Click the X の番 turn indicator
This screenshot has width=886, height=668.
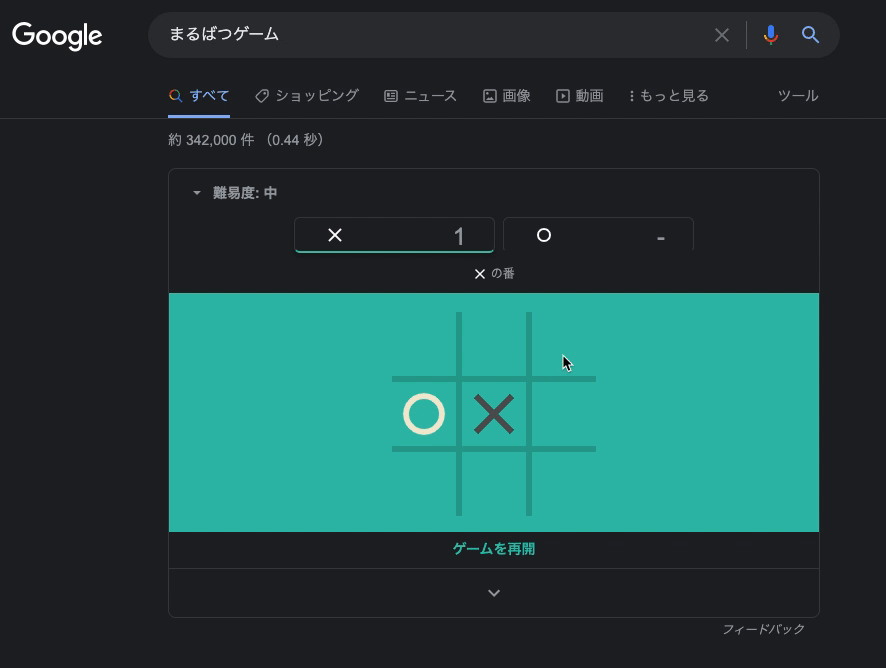pyautogui.click(x=494, y=274)
